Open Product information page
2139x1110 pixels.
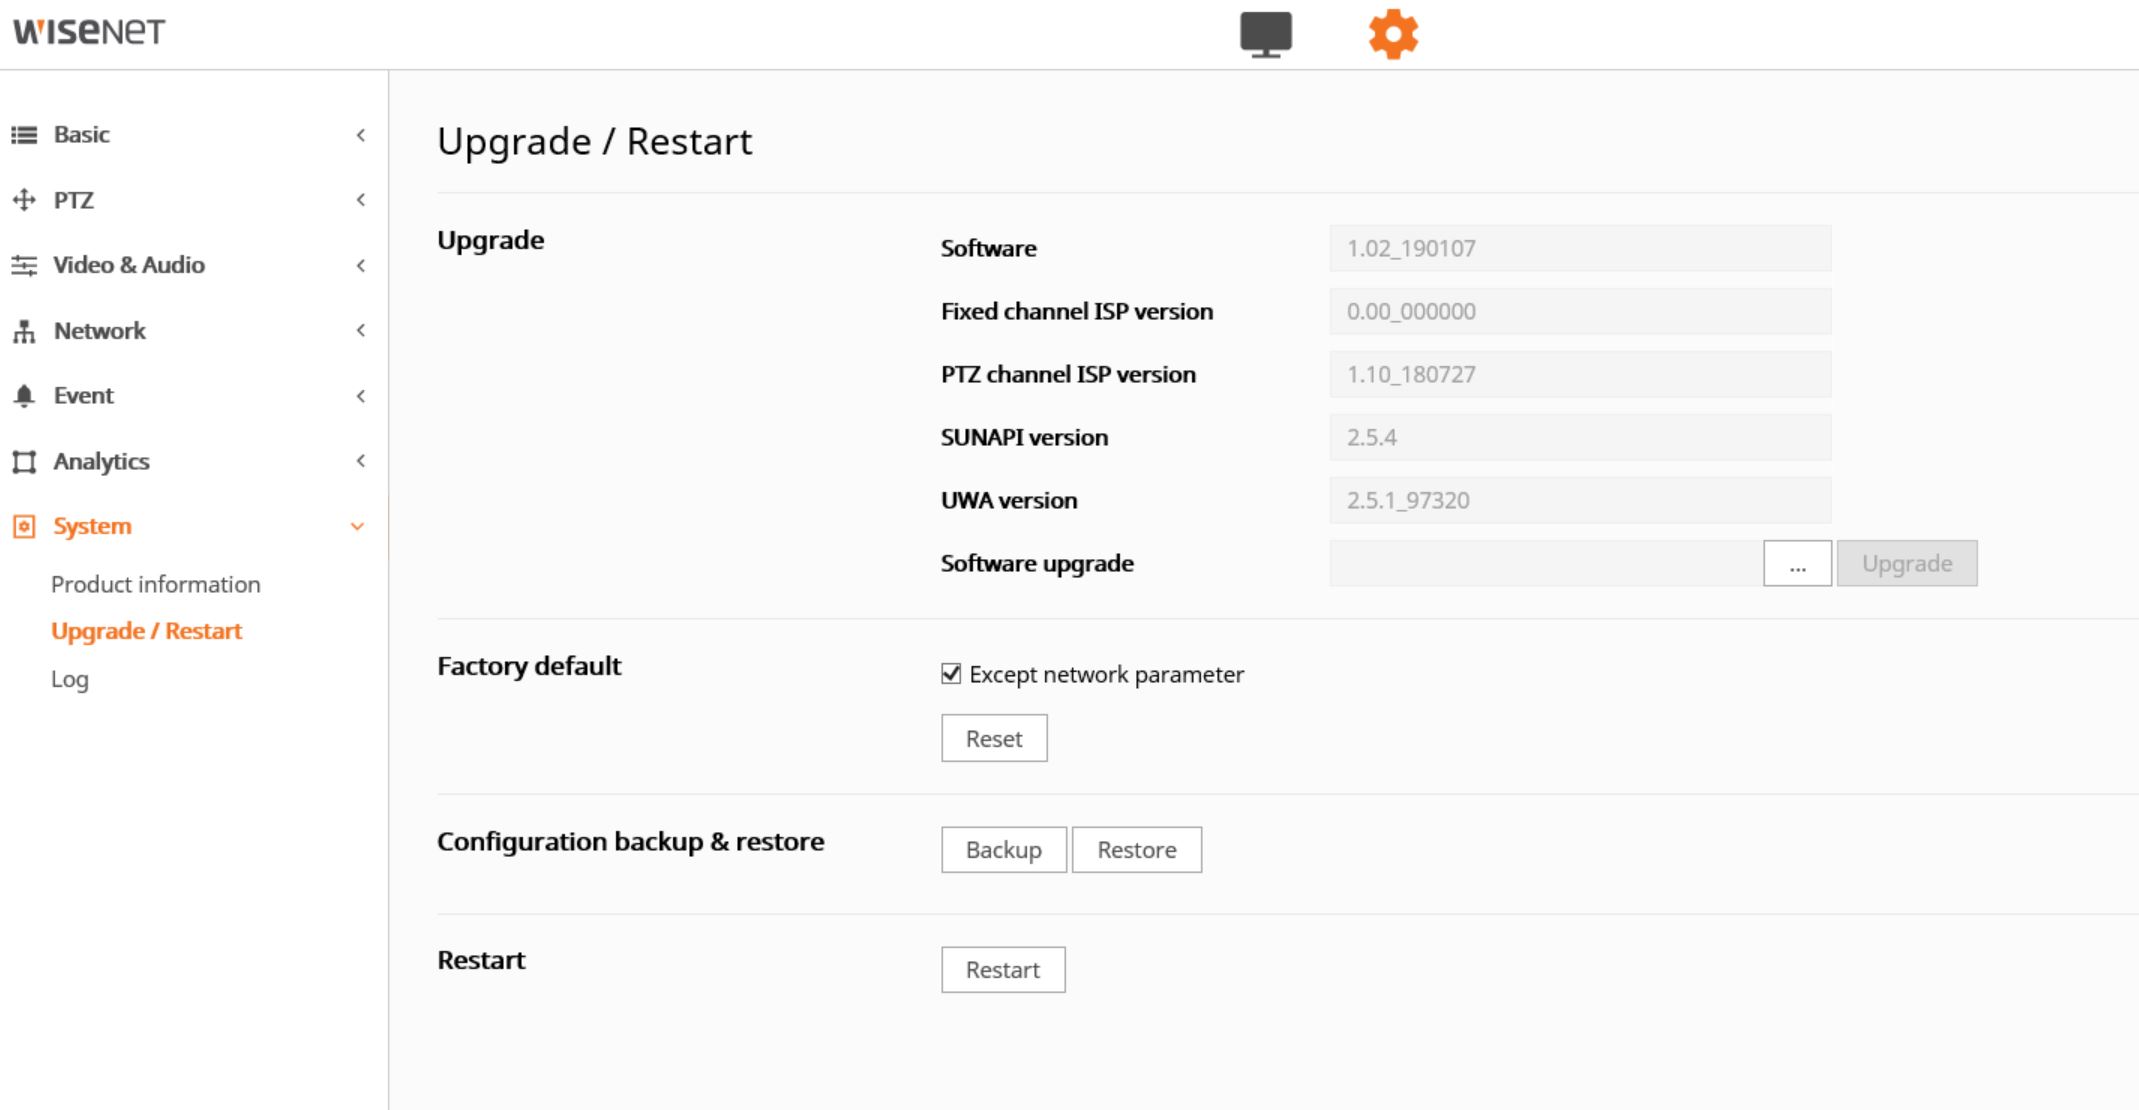point(156,585)
